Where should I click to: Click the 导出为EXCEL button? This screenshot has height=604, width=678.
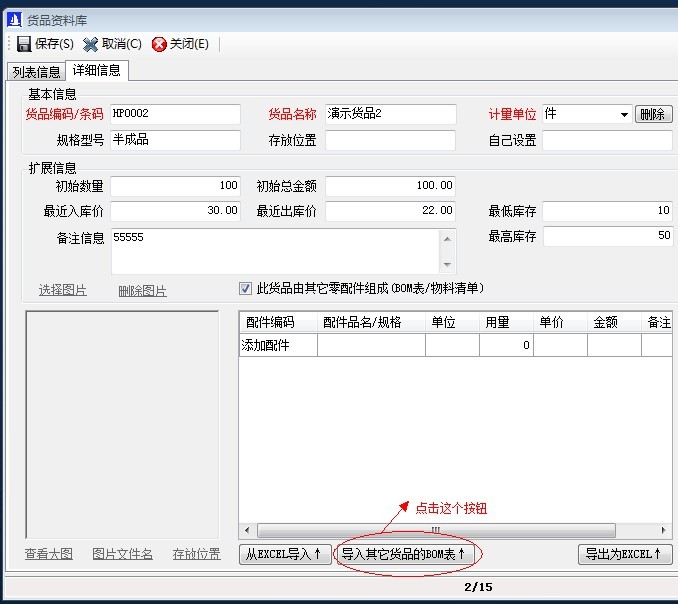point(624,554)
